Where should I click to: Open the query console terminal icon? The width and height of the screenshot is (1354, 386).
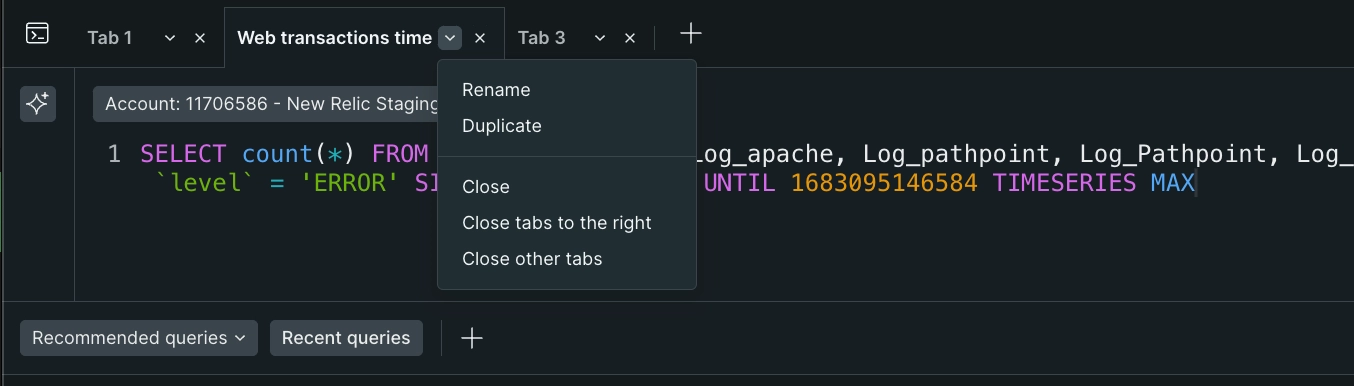coord(37,34)
